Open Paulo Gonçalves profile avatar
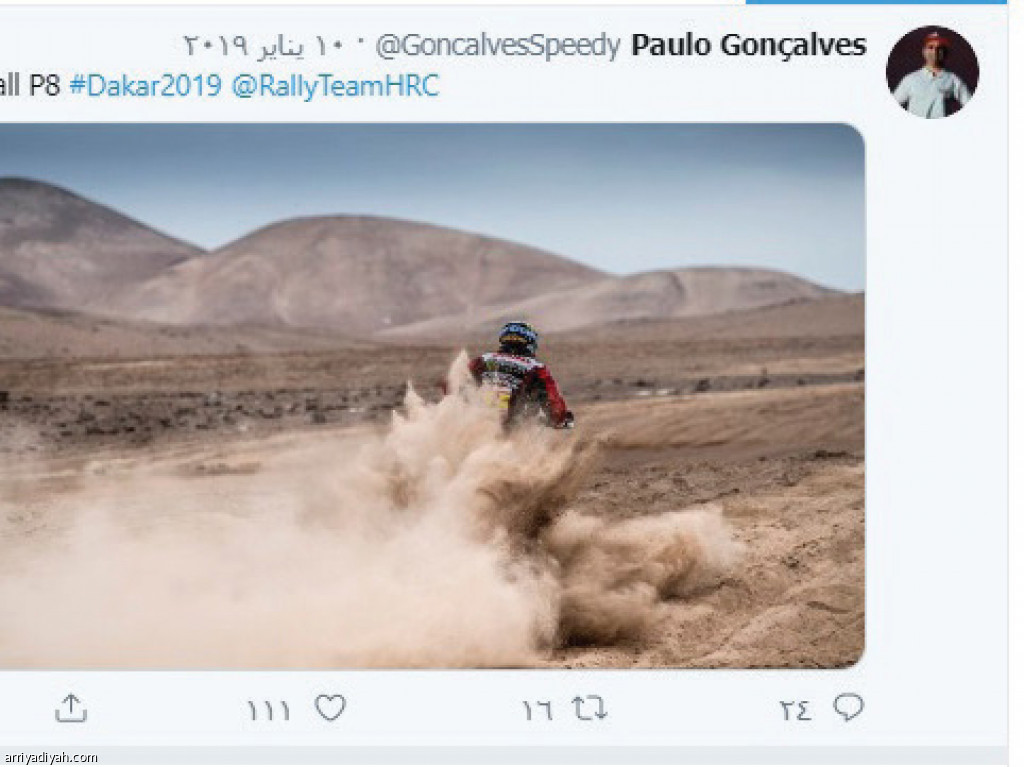 point(932,72)
